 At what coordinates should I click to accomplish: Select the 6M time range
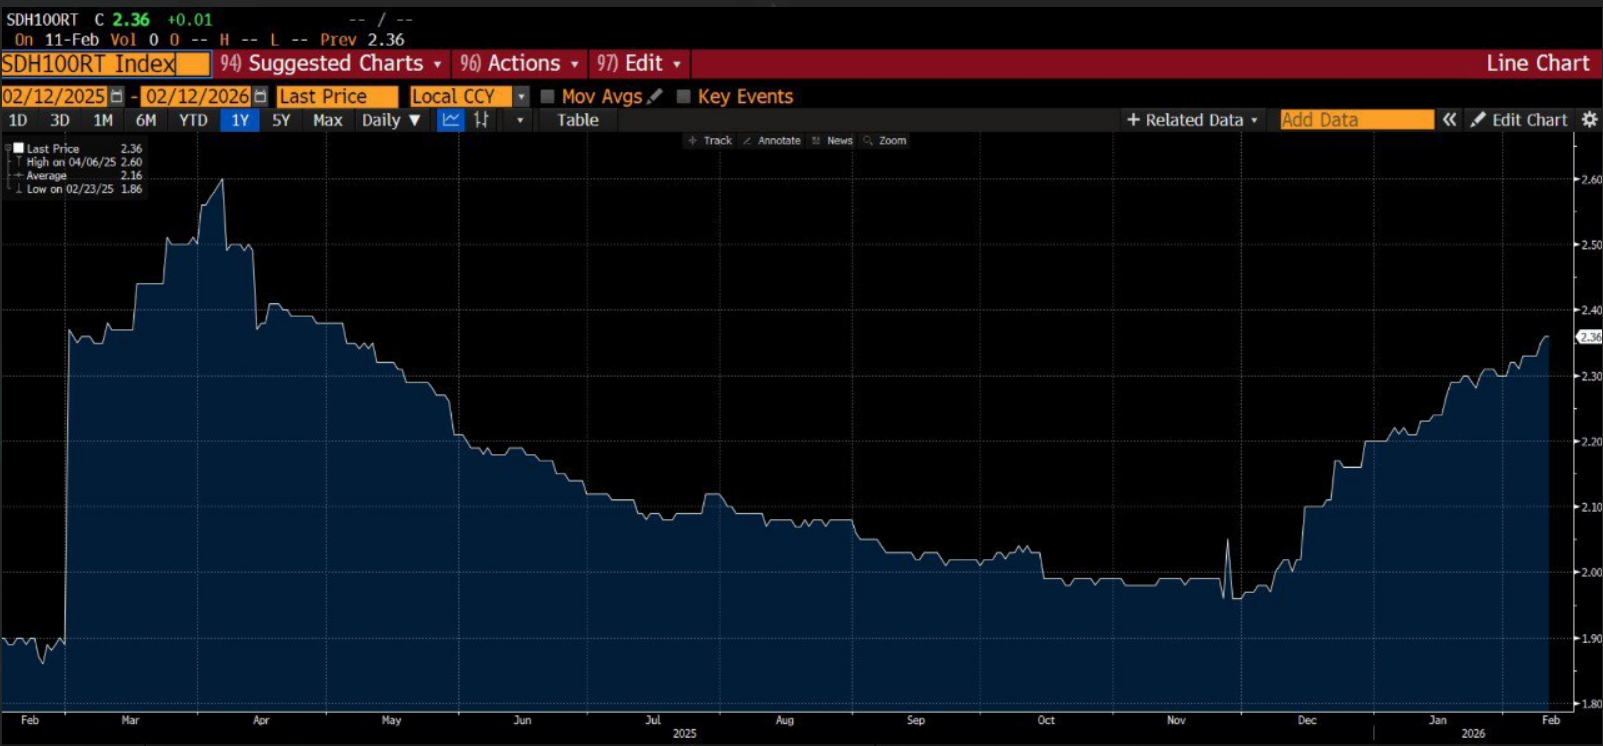[x=146, y=120]
